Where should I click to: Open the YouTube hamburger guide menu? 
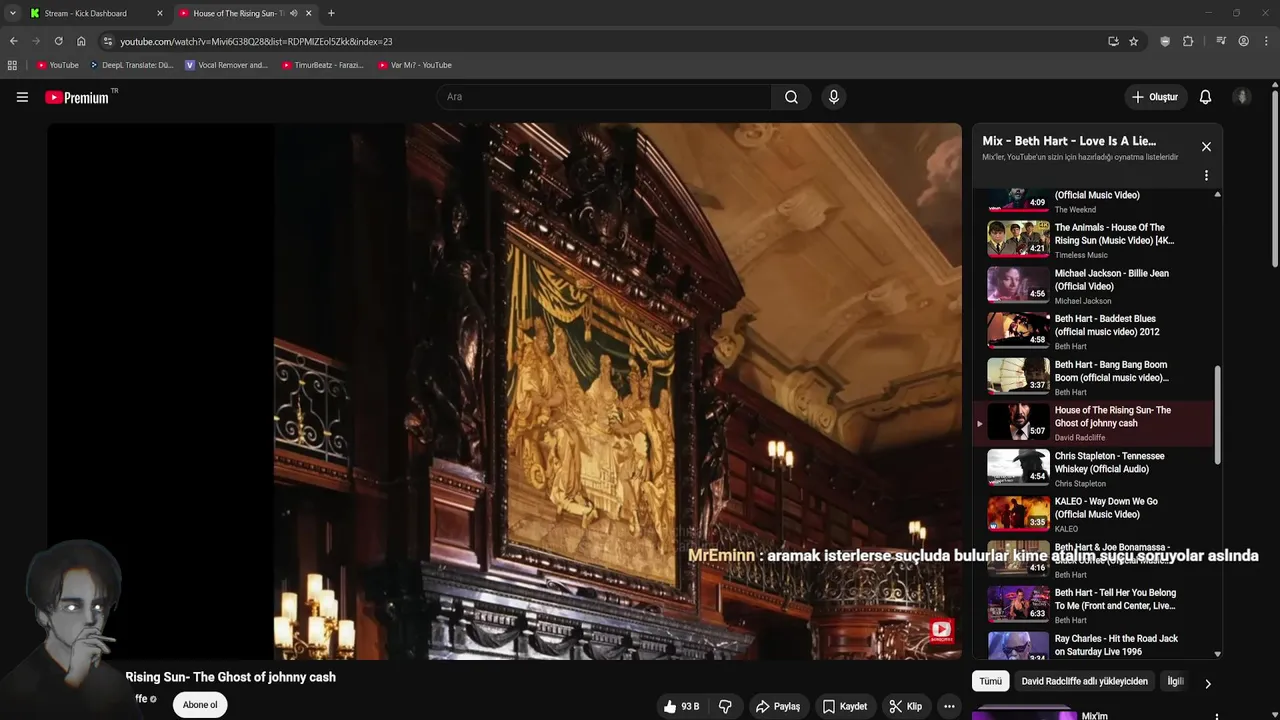point(22,97)
